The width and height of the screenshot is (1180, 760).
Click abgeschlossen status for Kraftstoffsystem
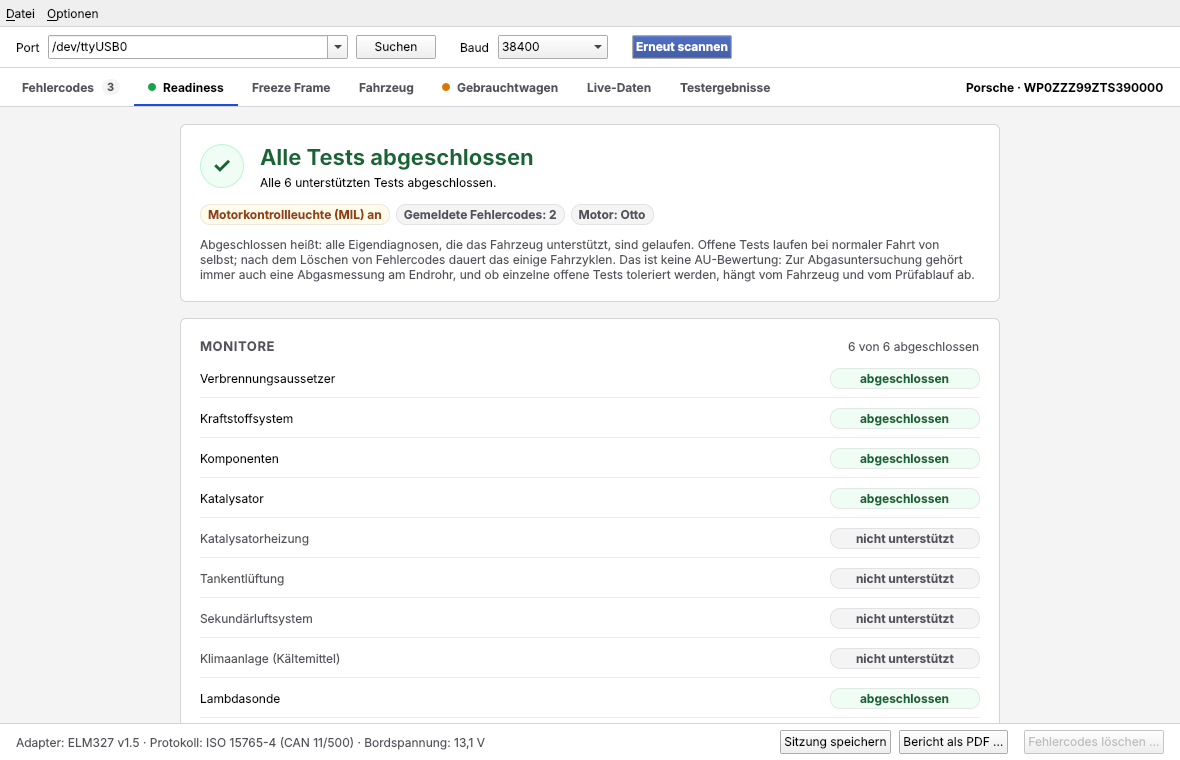pyautogui.click(x=905, y=418)
